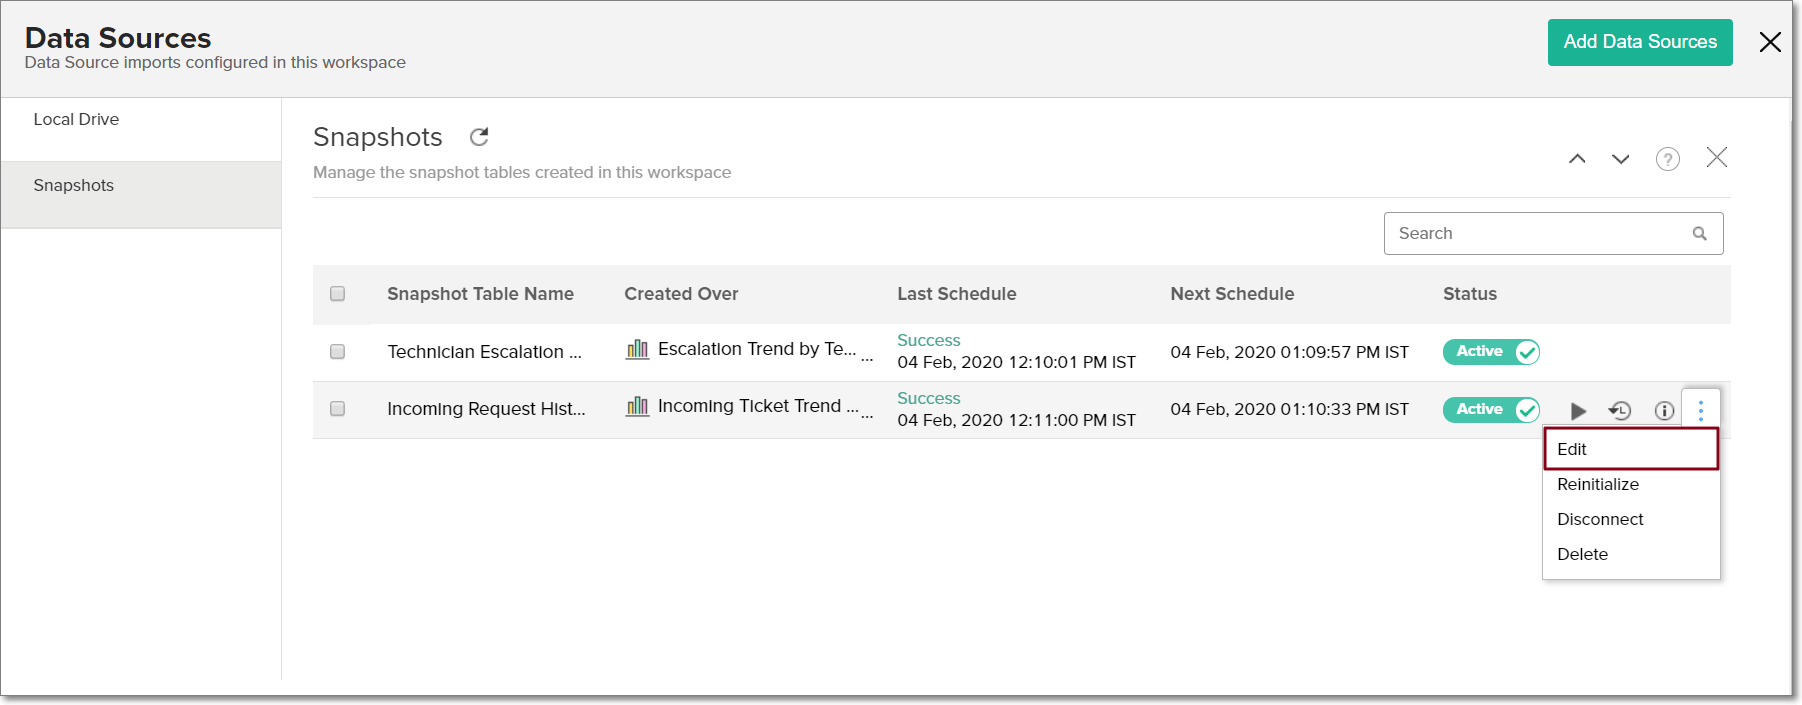Image resolution: width=1802 pixels, height=705 pixels.
Task: Expand panel using the down chevron
Action: 1621,159
